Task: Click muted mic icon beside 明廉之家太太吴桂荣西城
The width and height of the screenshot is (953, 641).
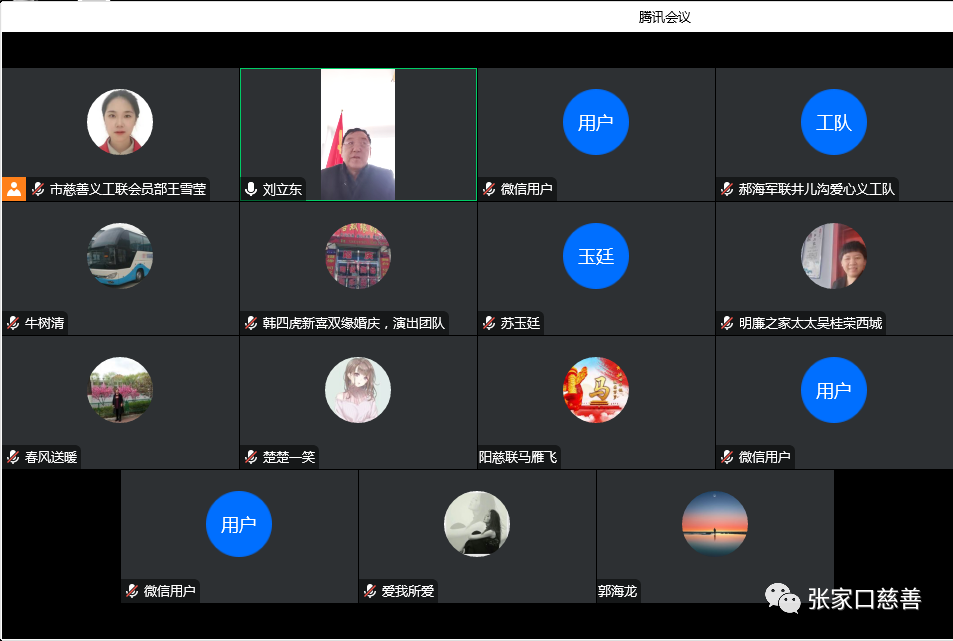Action: pyautogui.click(x=727, y=323)
